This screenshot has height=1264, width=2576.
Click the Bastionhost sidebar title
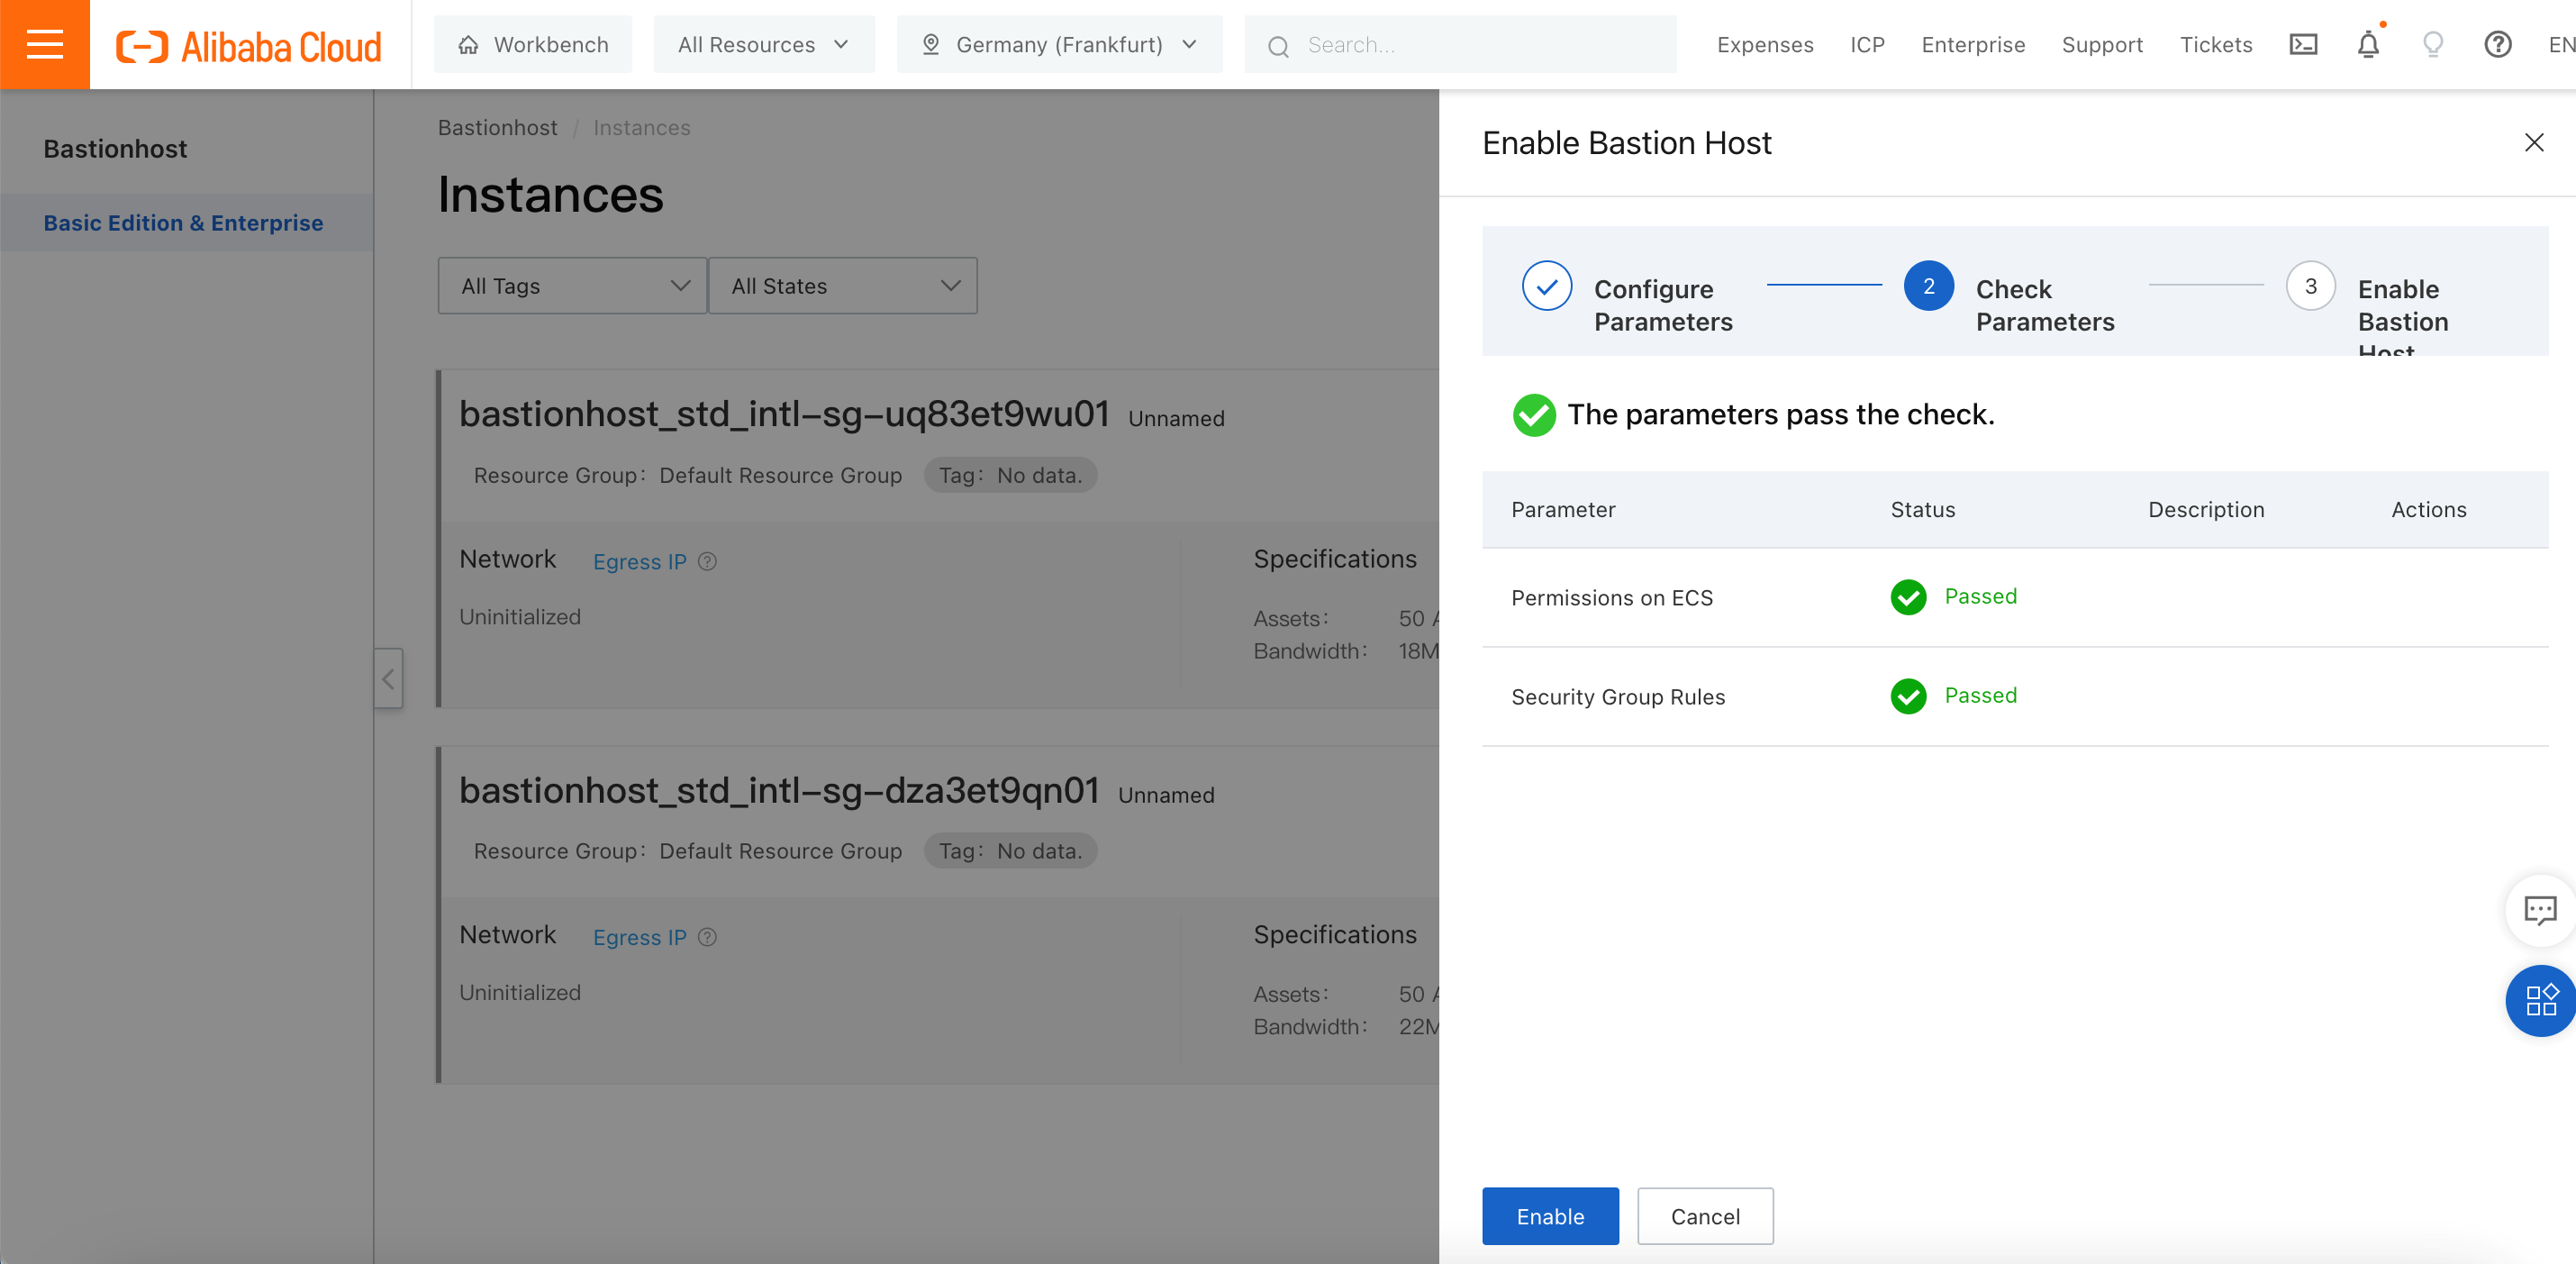tap(115, 149)
